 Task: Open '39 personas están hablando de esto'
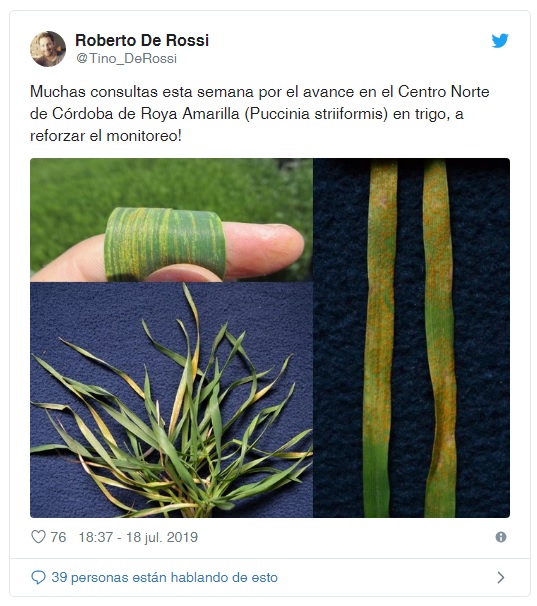coord(164,577)
